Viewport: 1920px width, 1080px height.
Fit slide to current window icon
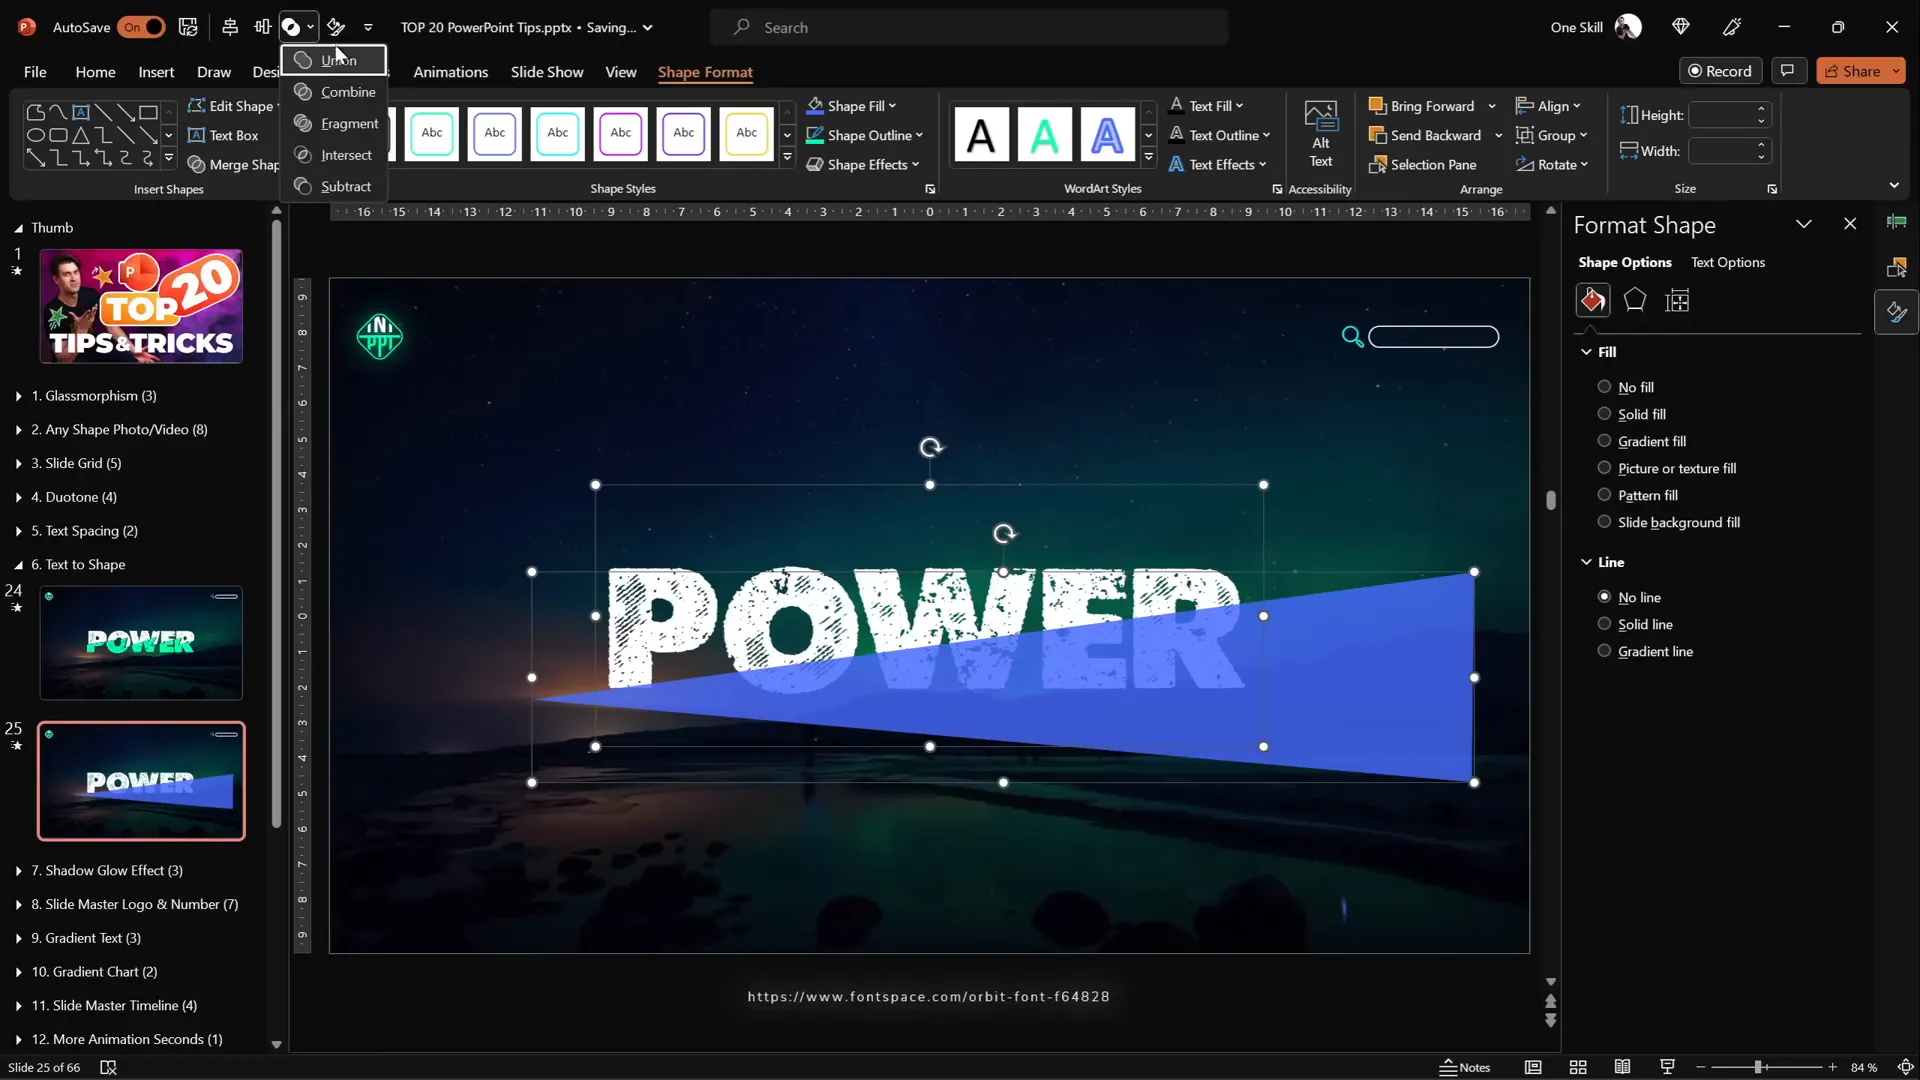click(1905, 1067)
